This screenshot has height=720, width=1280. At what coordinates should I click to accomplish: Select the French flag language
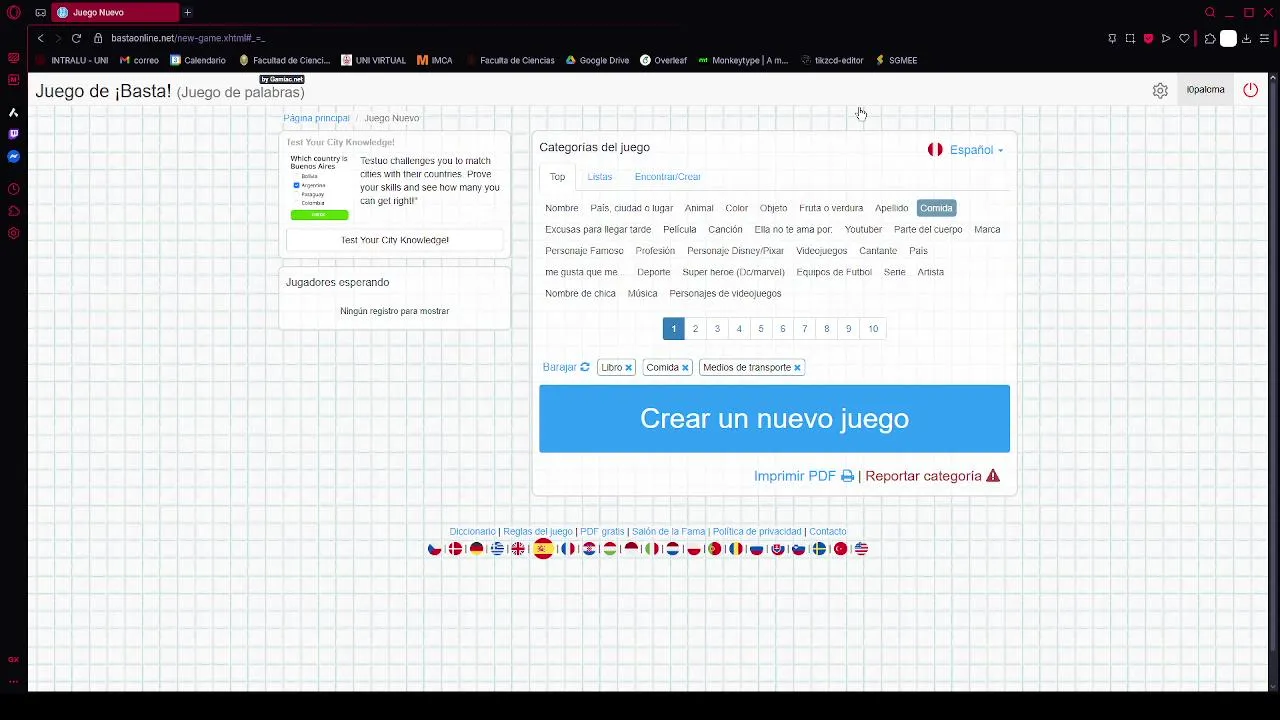coord(568,549)
